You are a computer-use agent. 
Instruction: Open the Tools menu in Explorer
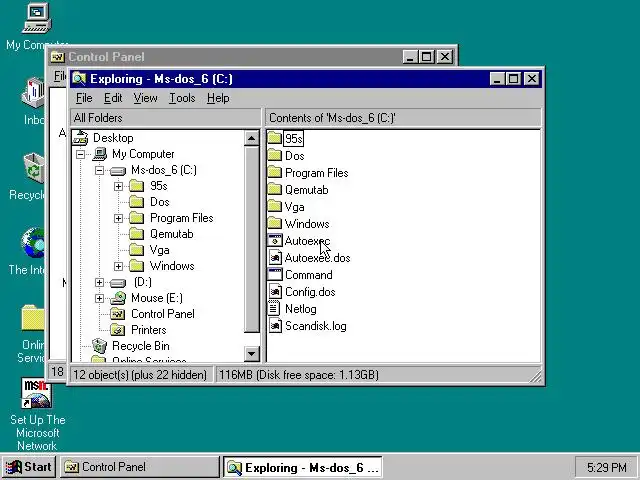coord(182,98)
